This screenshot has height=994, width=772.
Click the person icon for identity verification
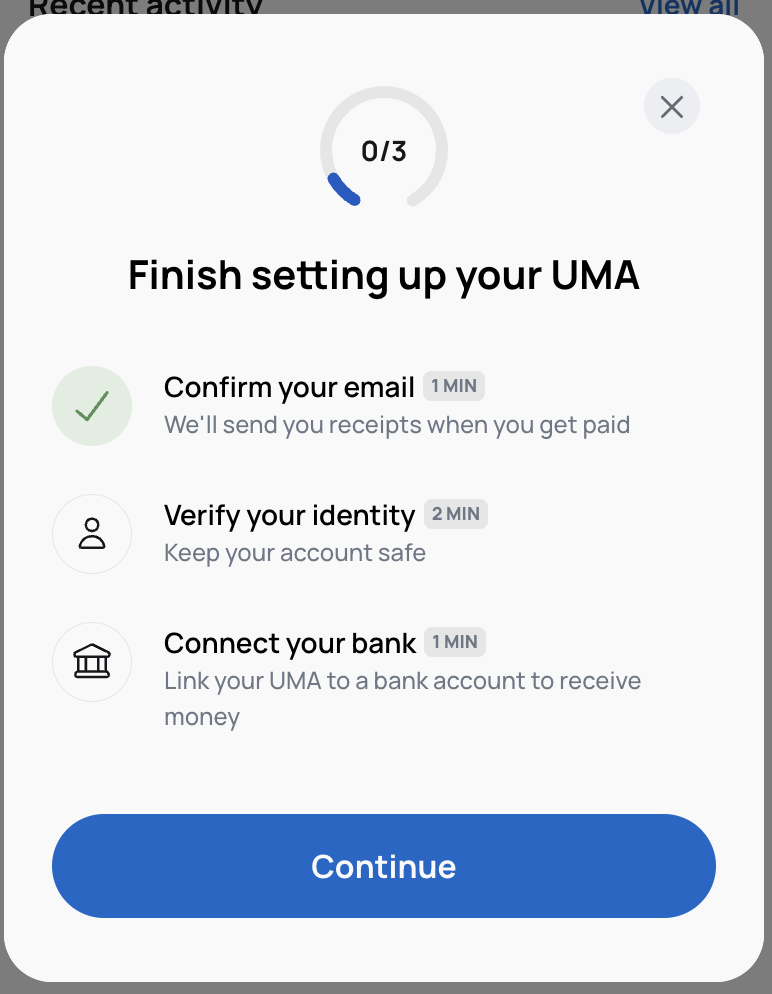click(92, 534)
